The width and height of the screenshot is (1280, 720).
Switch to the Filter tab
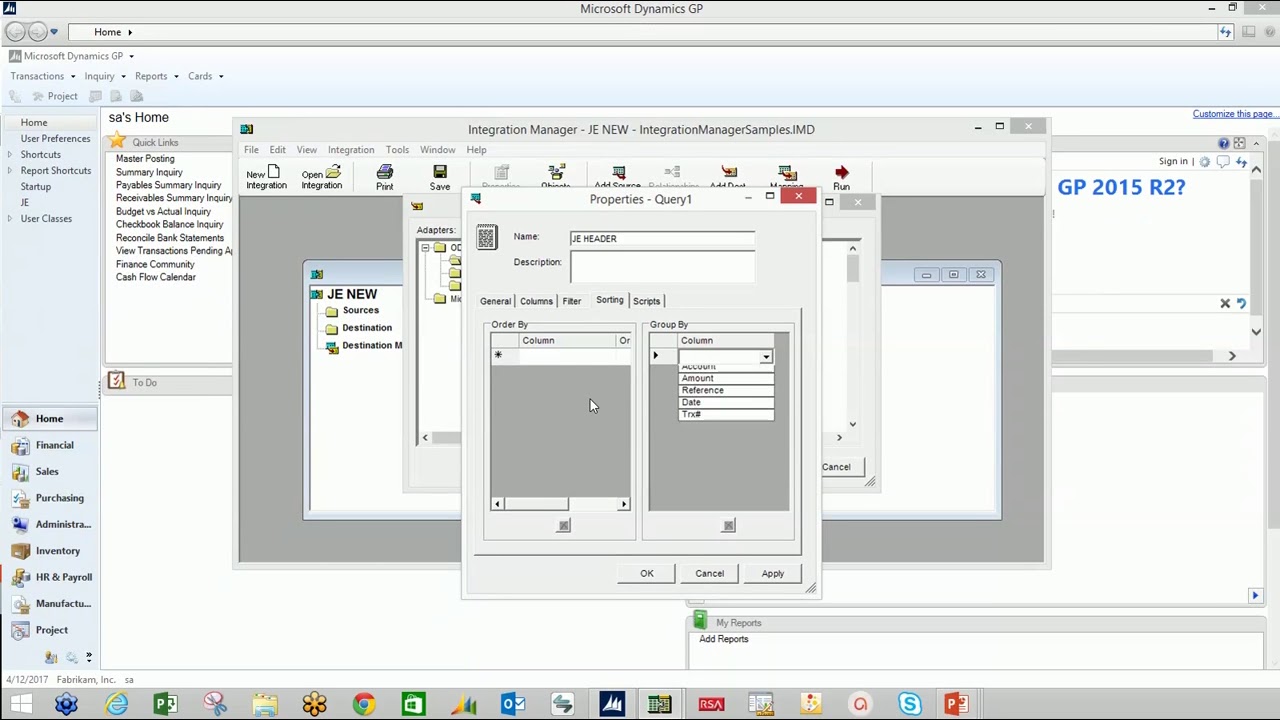(x=572, y=301)
